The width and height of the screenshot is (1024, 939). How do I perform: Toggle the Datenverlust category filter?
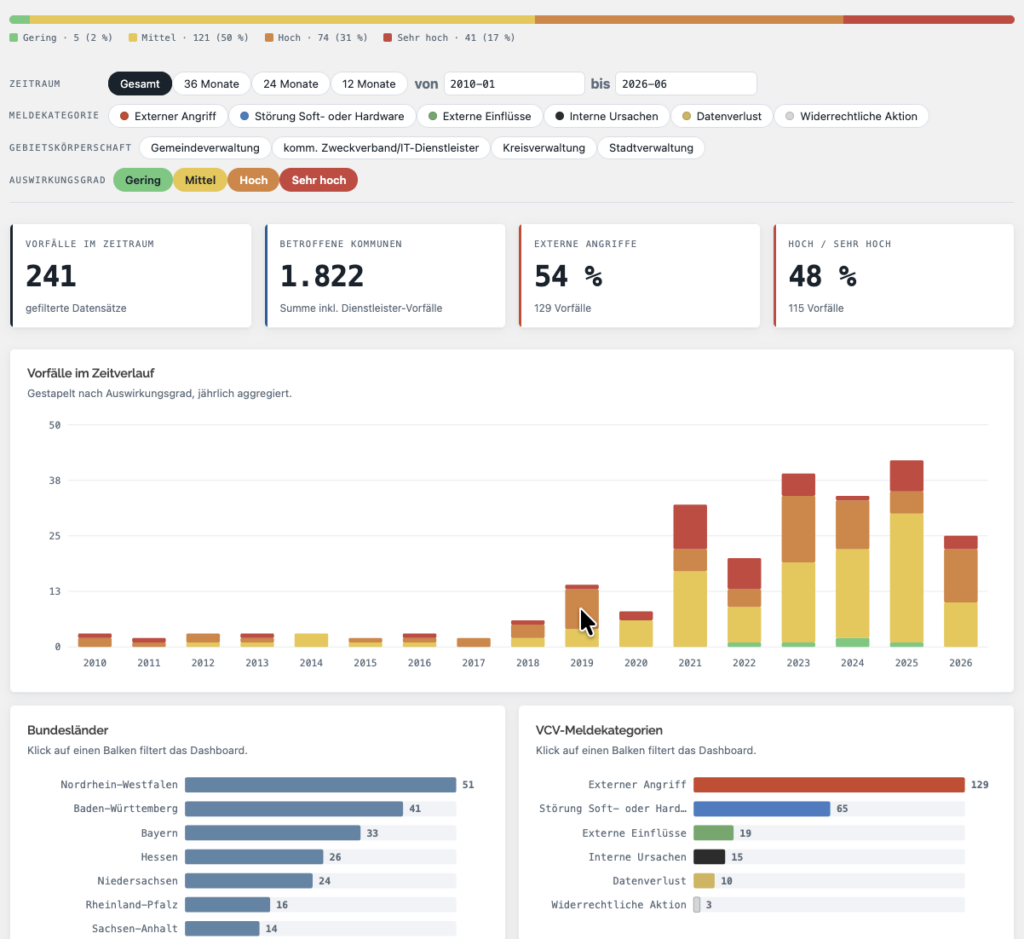click(722, 116)
